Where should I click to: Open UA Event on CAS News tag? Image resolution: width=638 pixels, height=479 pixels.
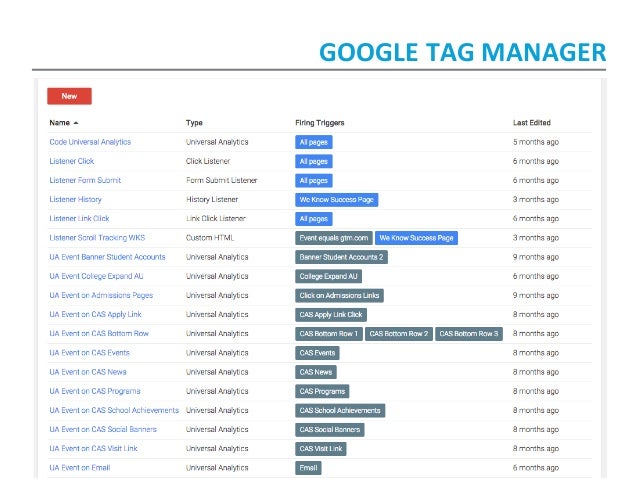[x=88, y=372]
